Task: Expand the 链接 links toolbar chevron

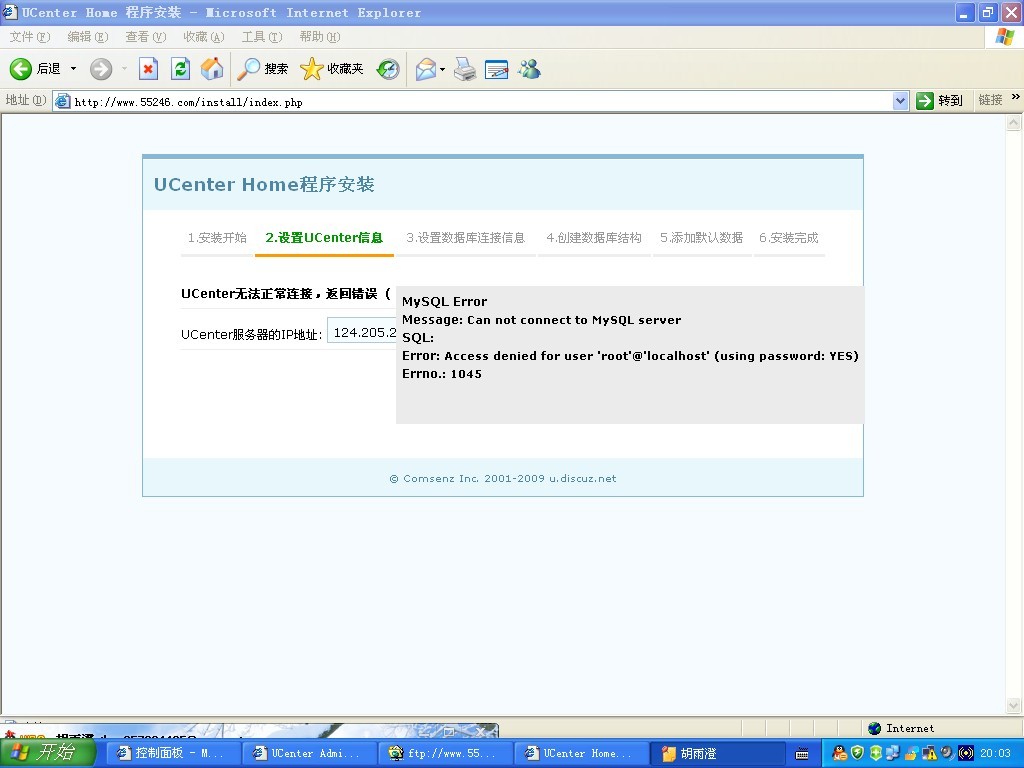Action: [x=1015, y=98]
